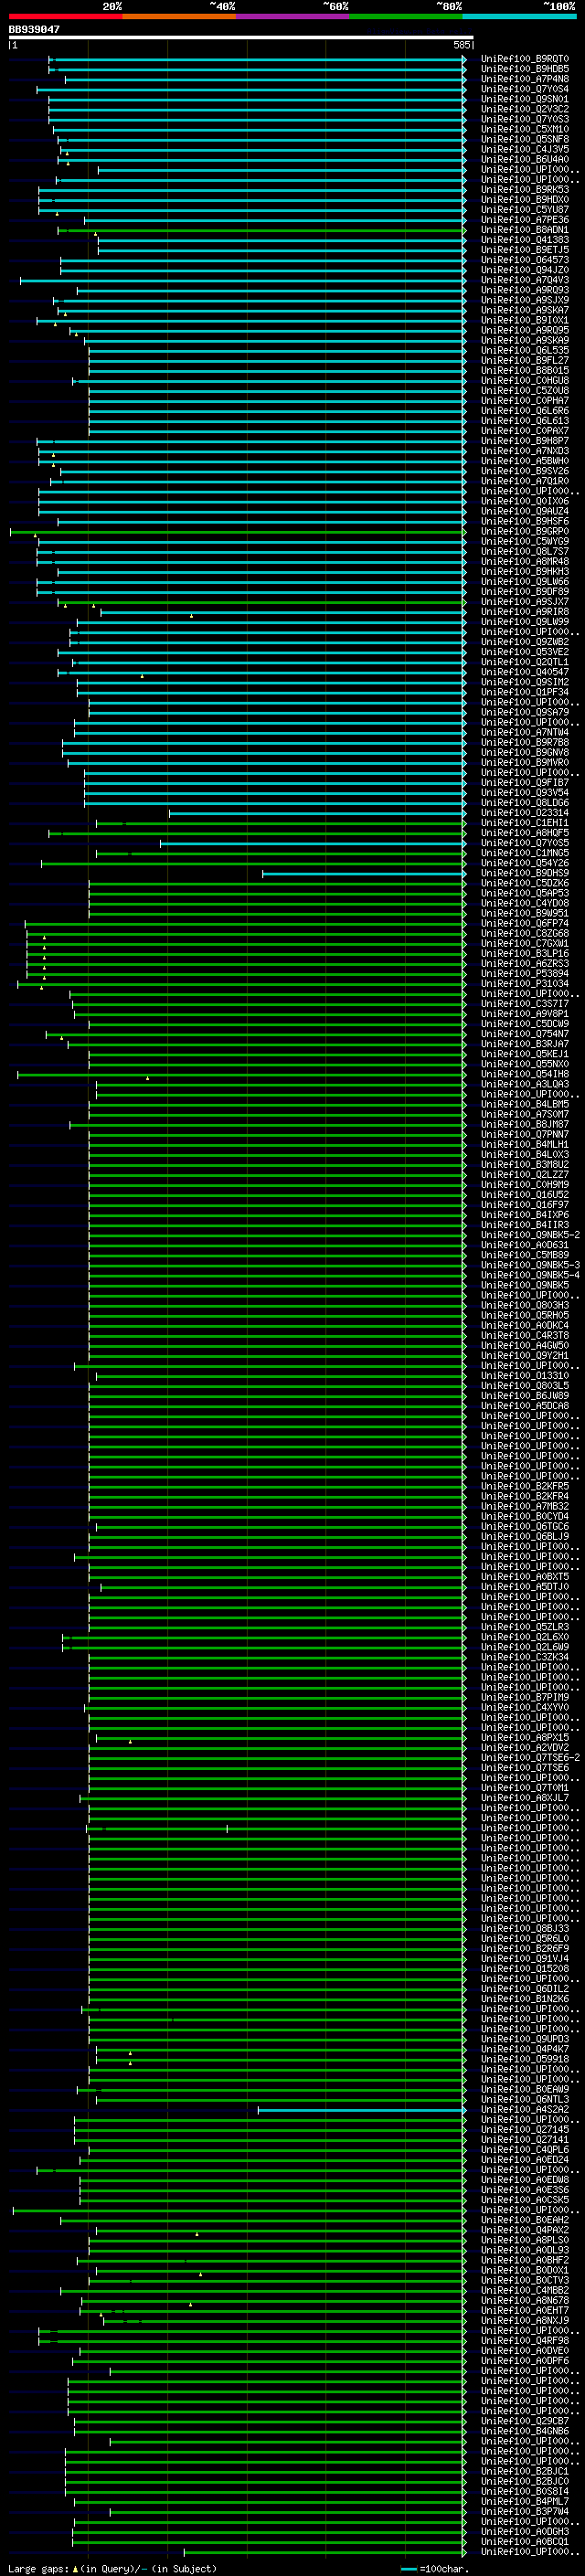This screenshot has width=585, height=2576.
Task: Select the UniRef100_B9MVR0 label
Action: tap(524, 762)
